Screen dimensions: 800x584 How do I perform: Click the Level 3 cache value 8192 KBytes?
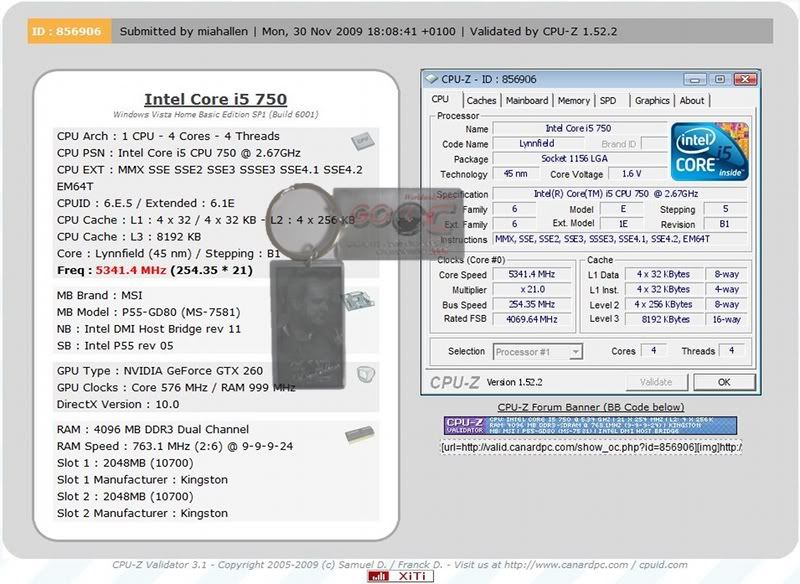pos(664,319)
